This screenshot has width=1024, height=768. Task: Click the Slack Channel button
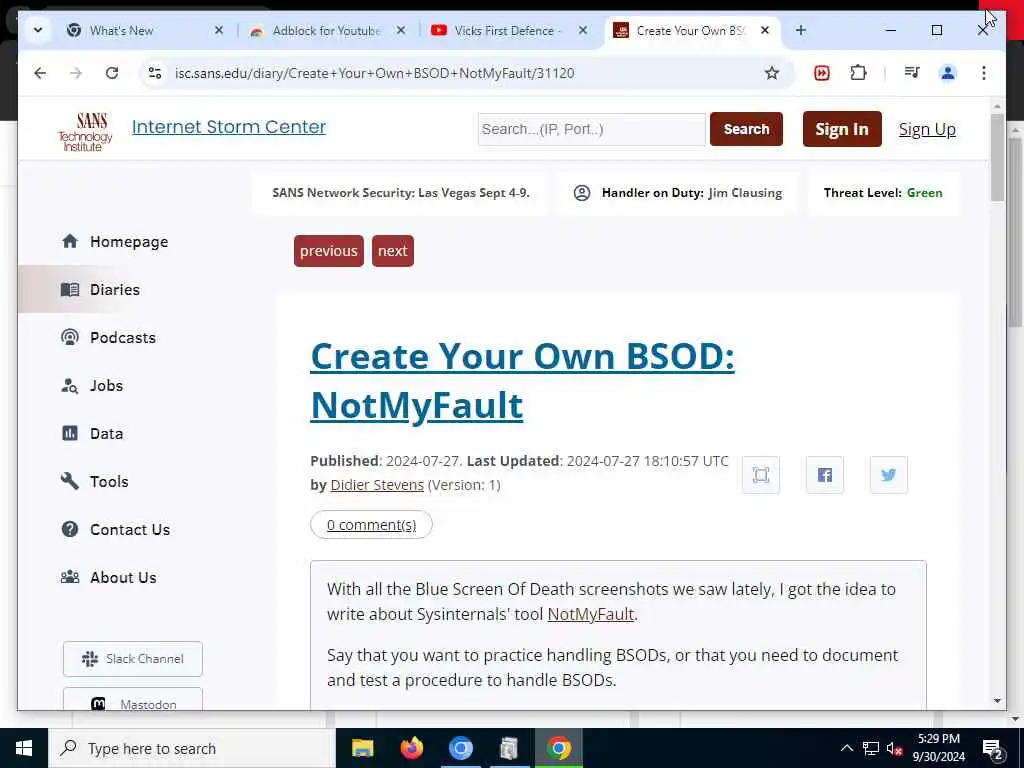[133, 658]
